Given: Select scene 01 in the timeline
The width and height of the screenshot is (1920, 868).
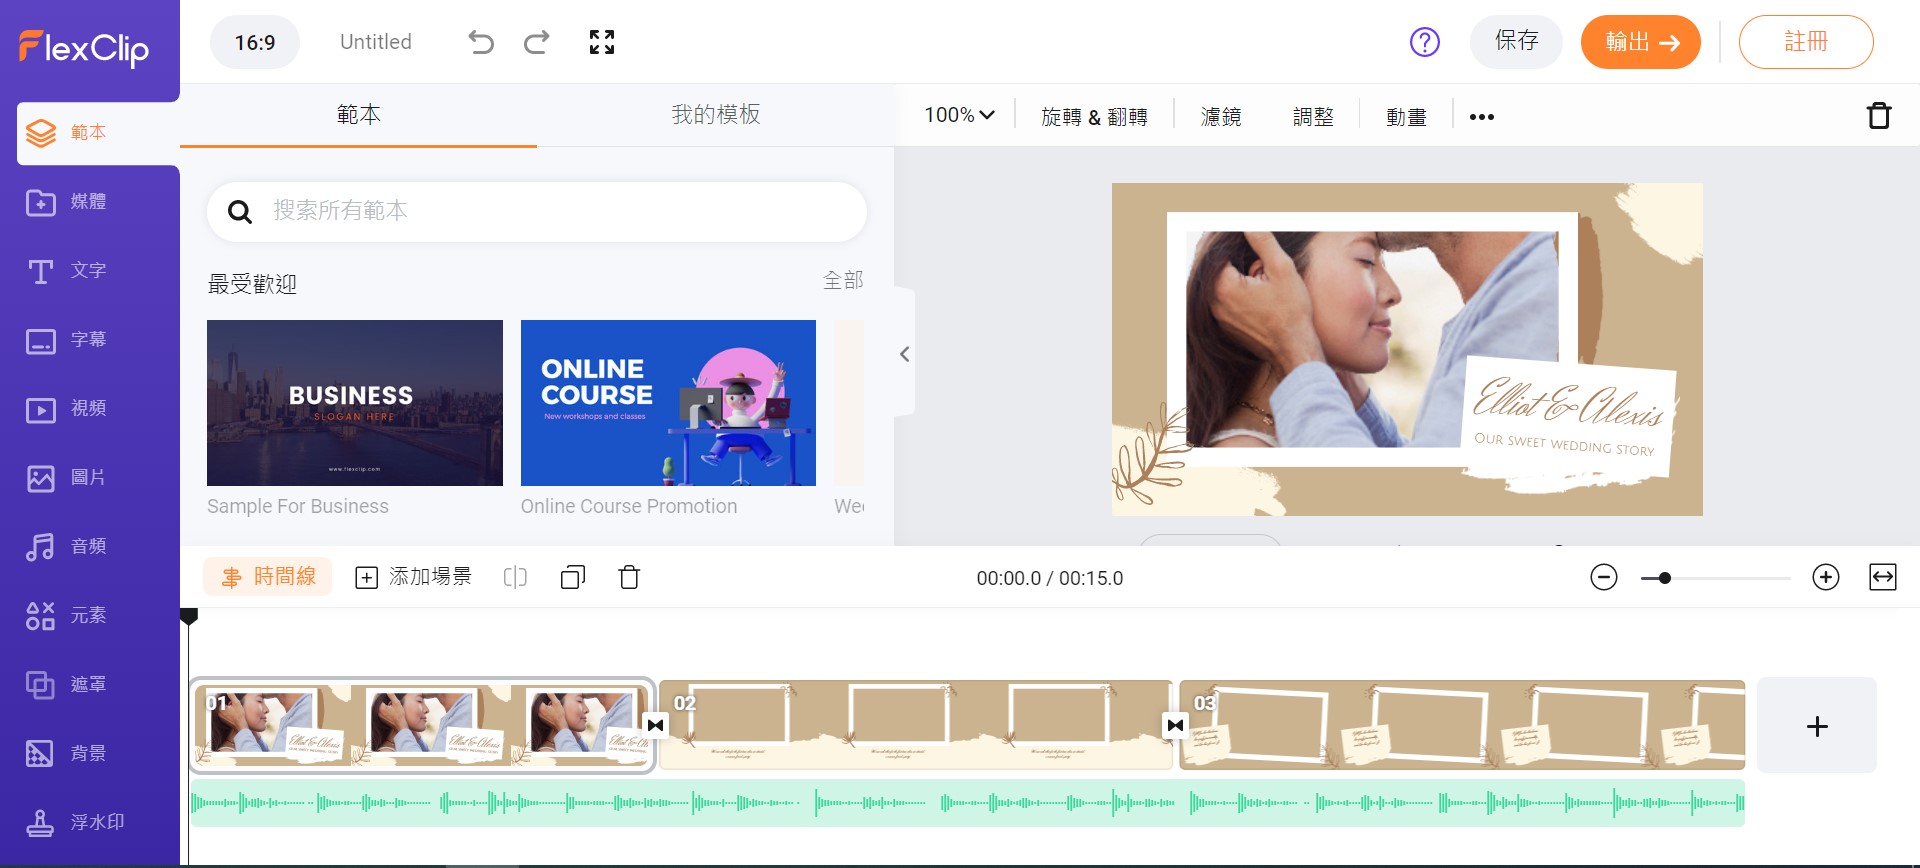Looking at the screenshot, I should 422,725.
